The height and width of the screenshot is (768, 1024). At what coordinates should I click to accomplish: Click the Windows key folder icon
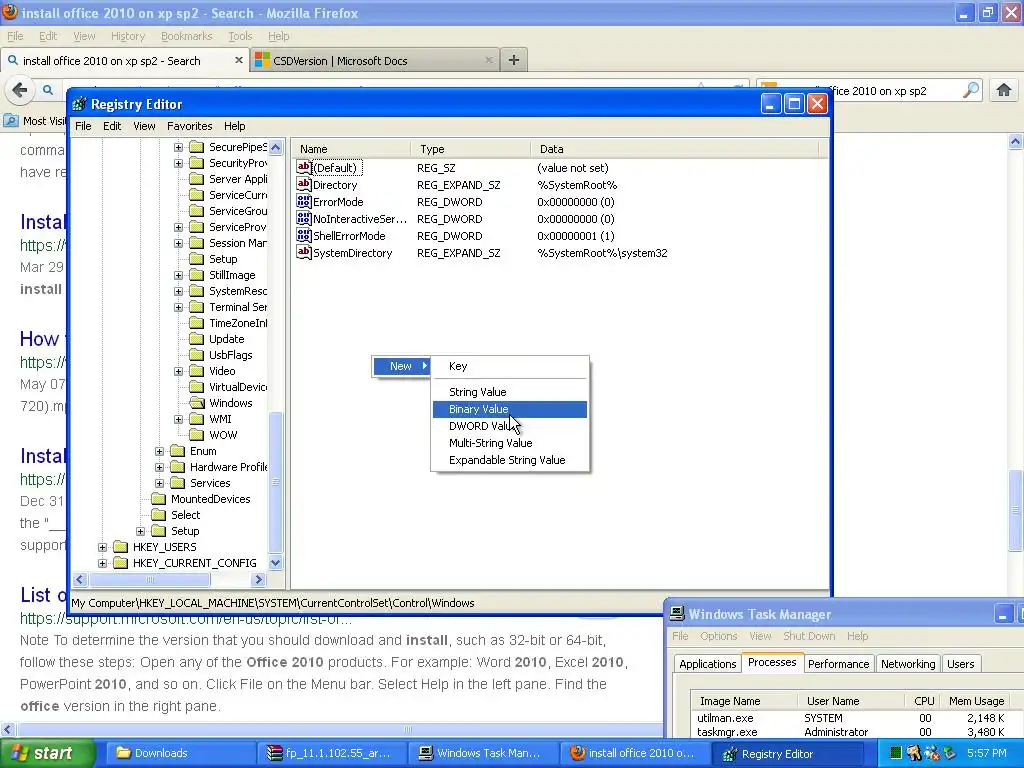(197, 403)
